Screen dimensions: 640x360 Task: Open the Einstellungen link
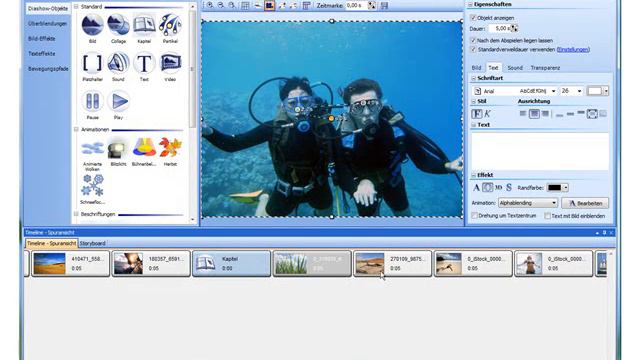point(573,49)
